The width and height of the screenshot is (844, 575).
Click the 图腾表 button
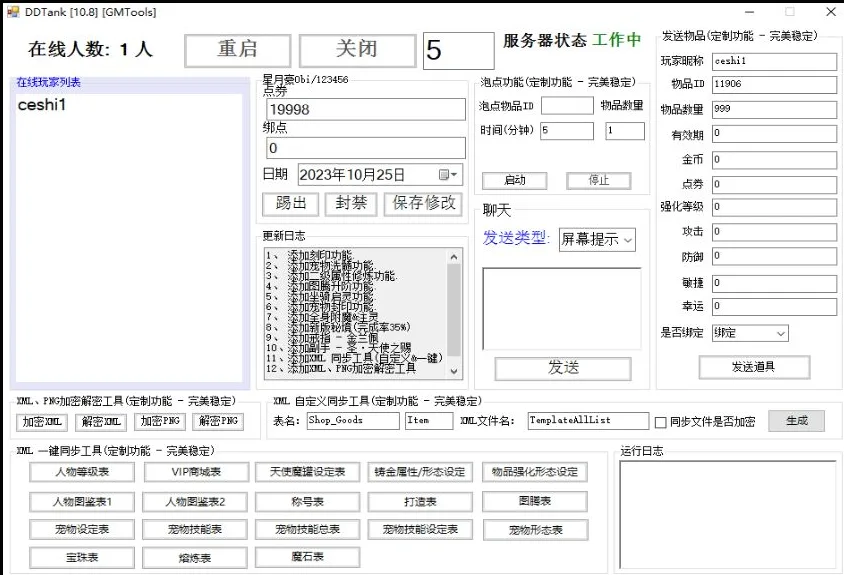tap(534, 501)
